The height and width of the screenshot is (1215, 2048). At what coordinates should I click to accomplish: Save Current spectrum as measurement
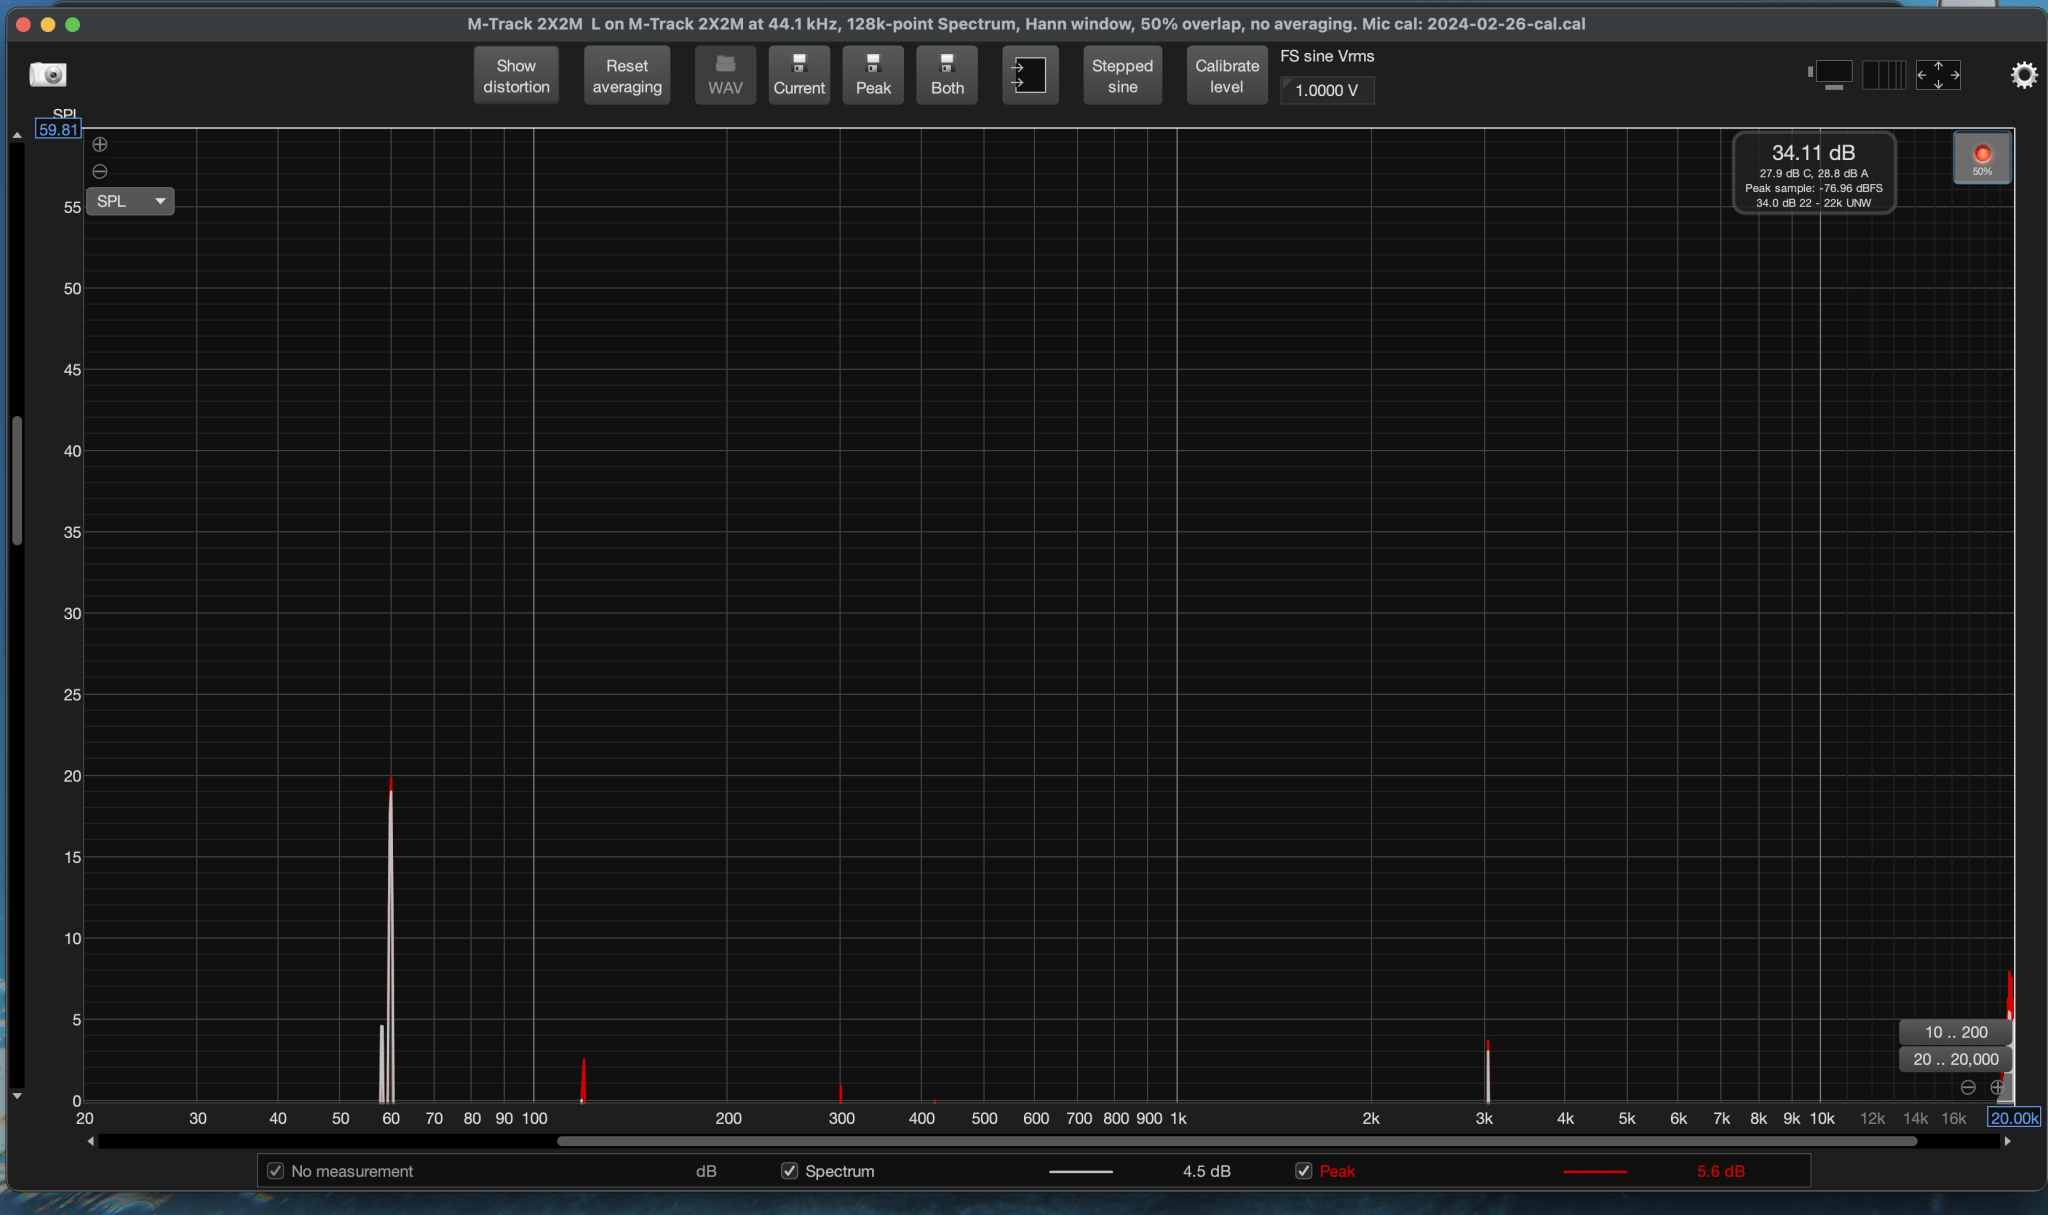pyautogui.click(x=799, y=75)
